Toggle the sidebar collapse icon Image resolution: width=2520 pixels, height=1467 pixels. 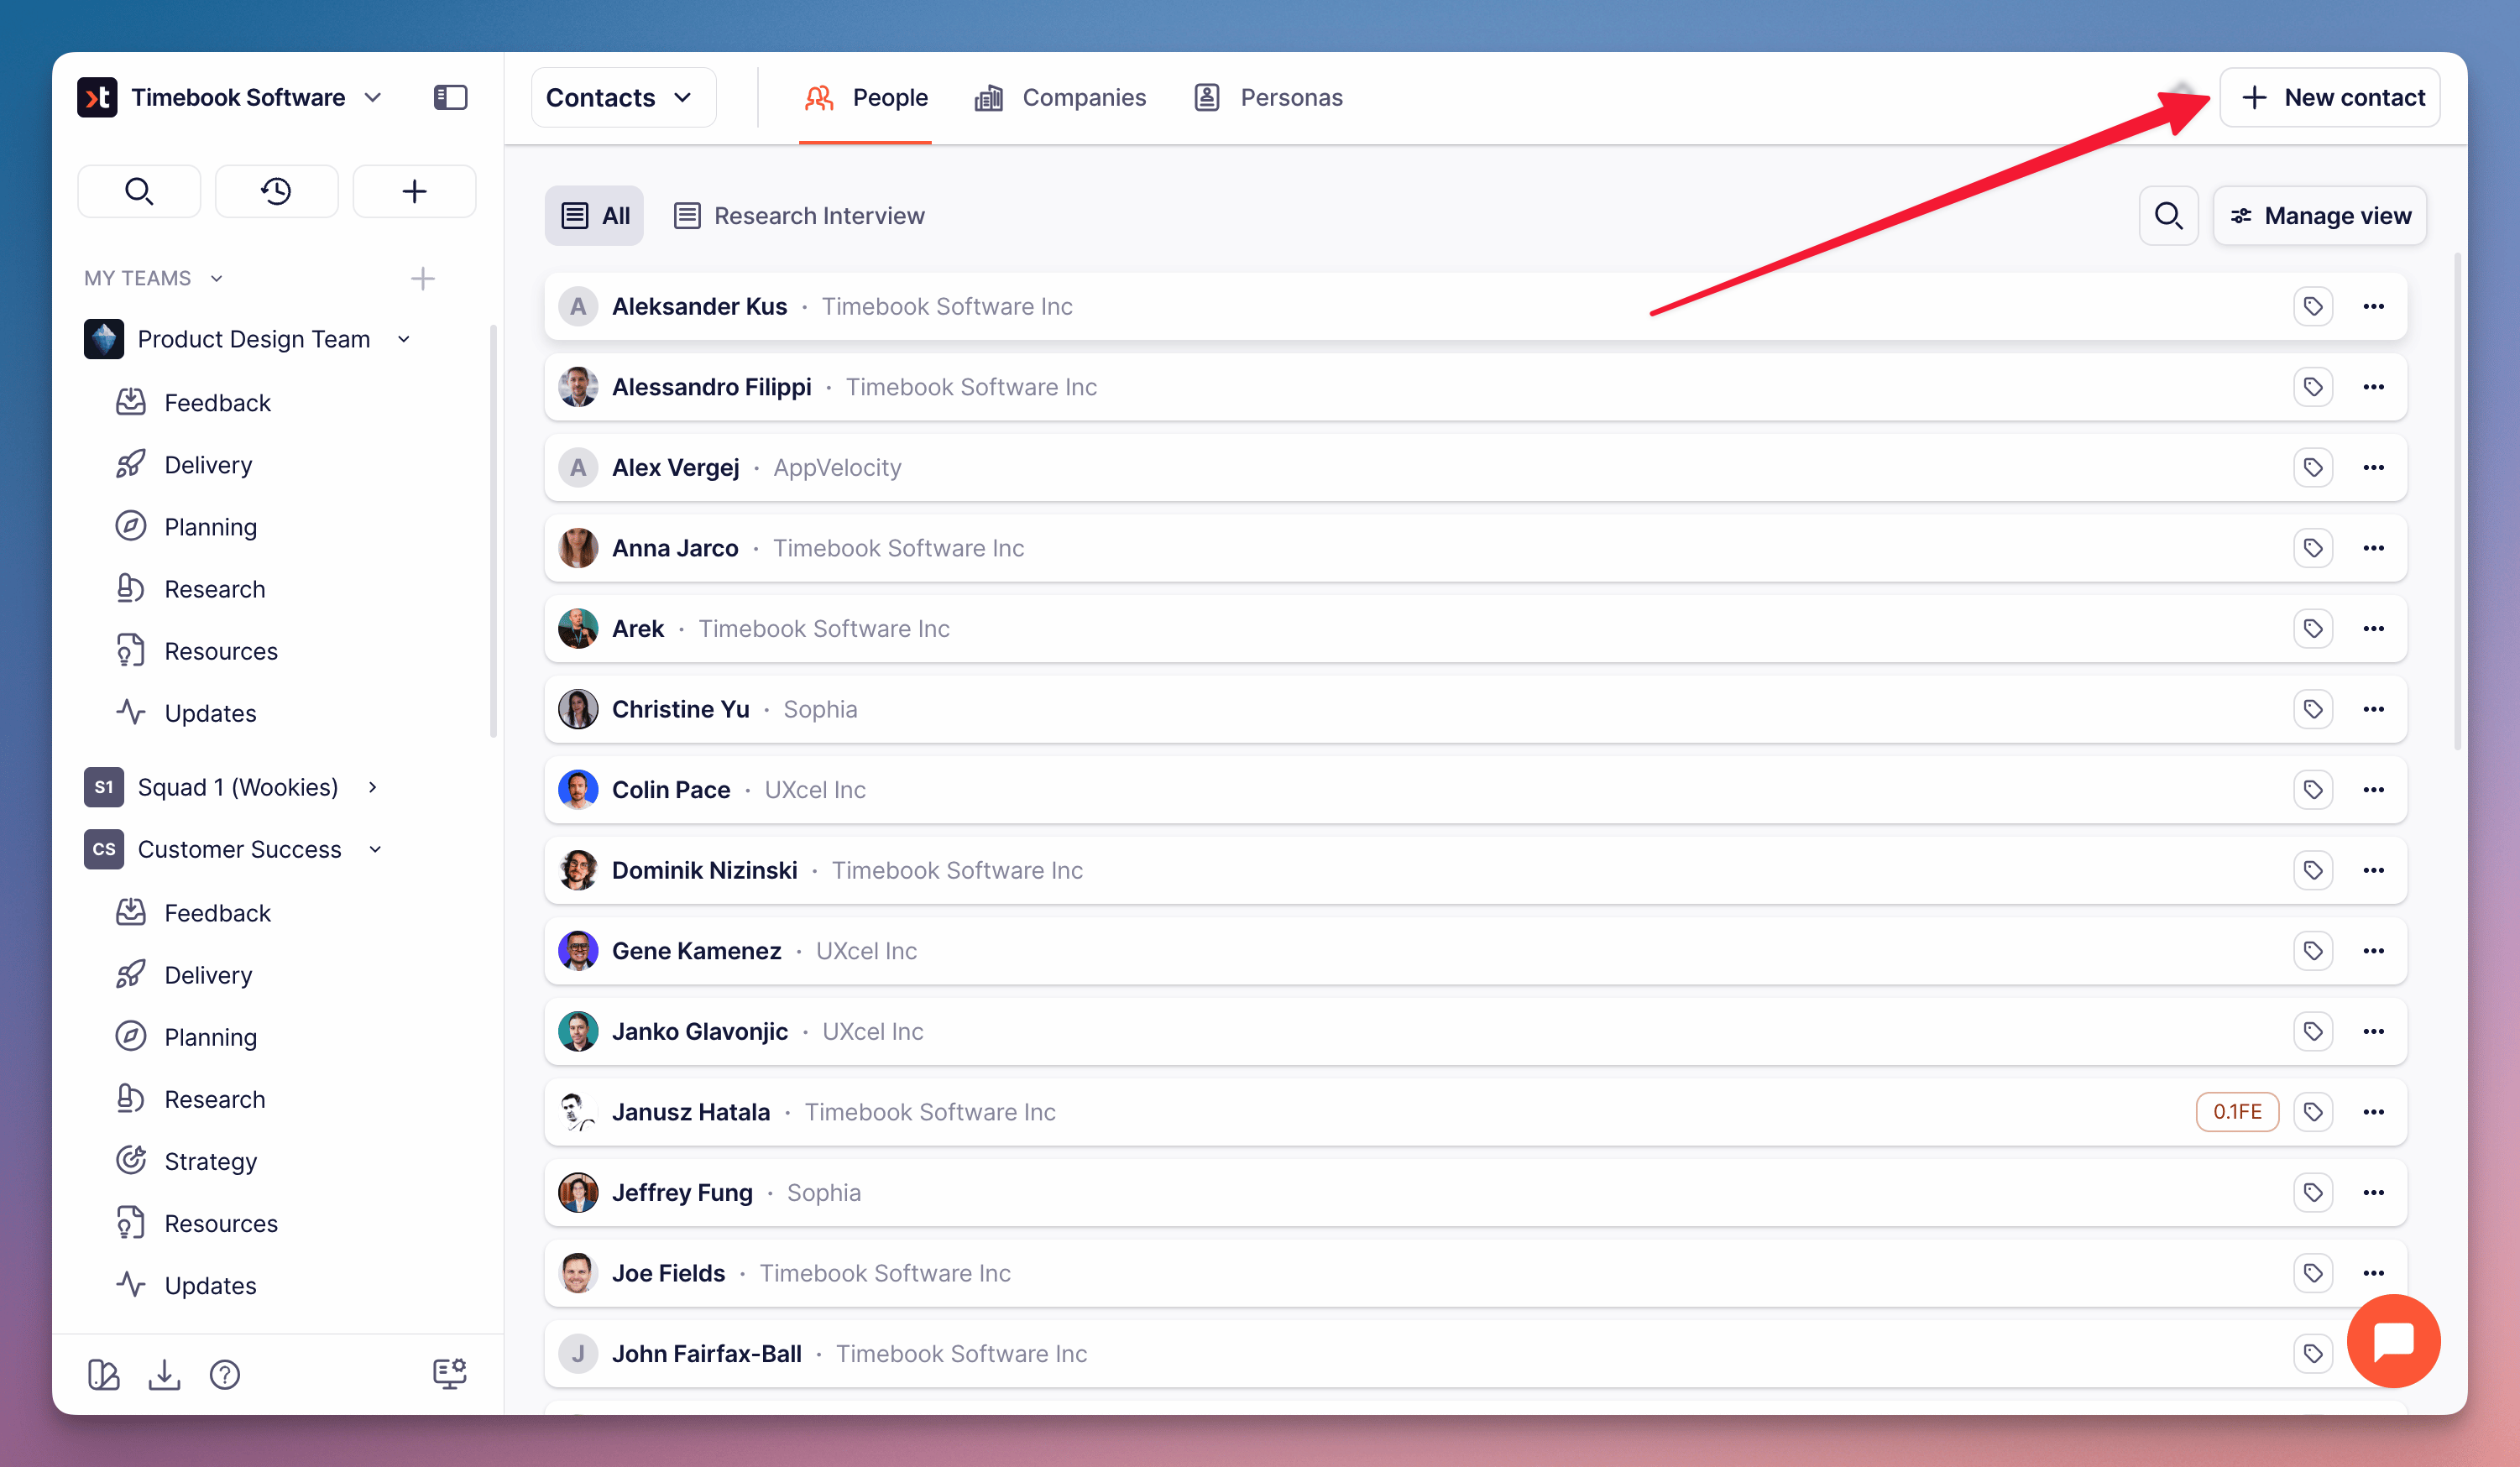click(x=450, y=97)
